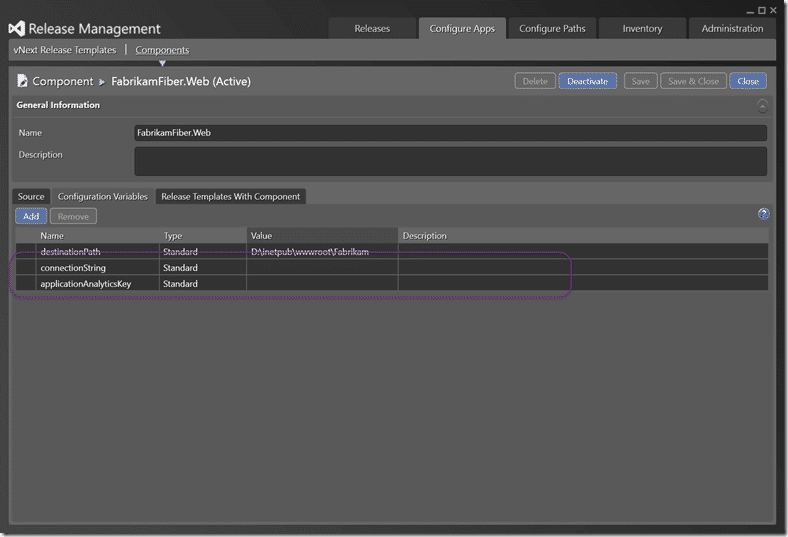Switch to the Source tab
The width and height of the screenshot is (788, 537).
click(x=31, y=196)
